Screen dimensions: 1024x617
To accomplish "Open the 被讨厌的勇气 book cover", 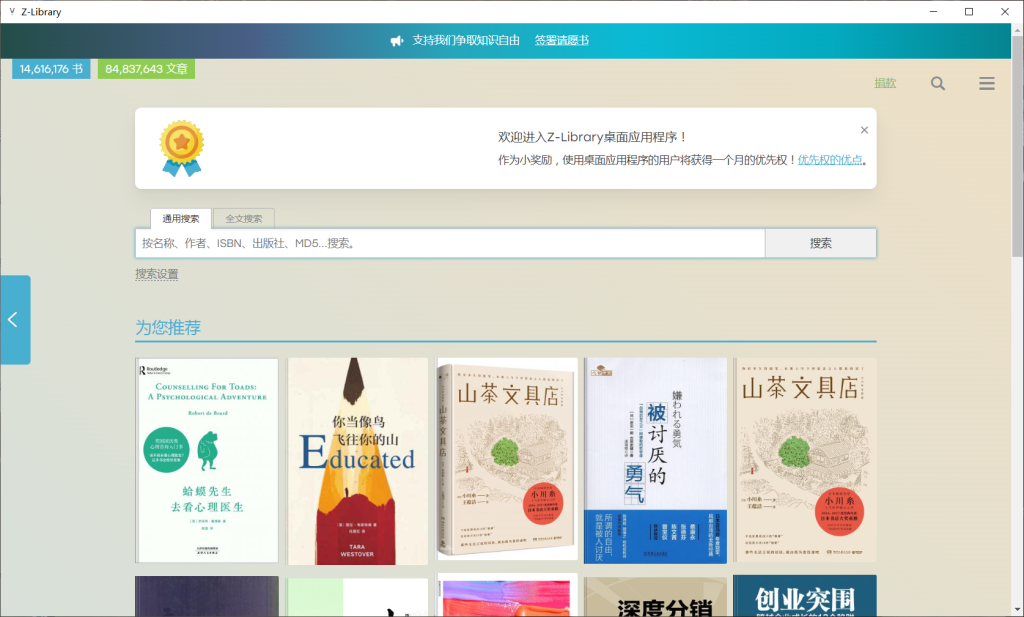I will 655,460.
